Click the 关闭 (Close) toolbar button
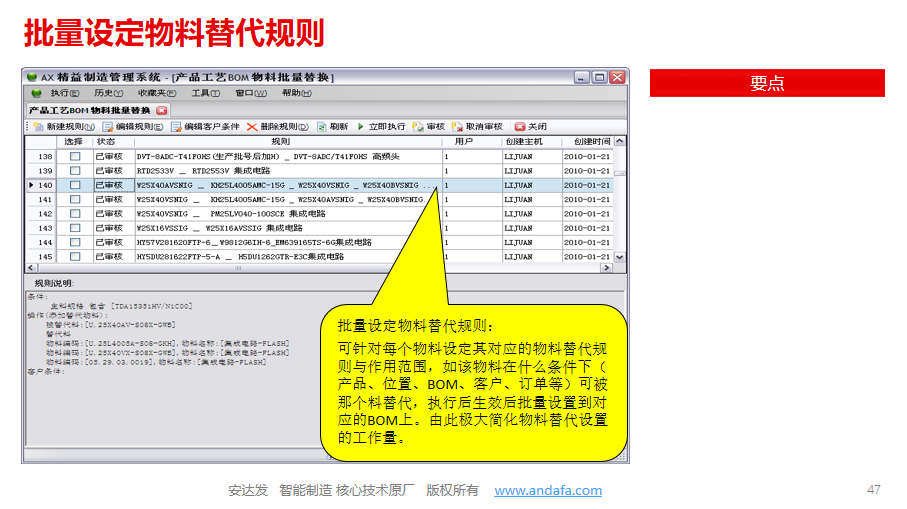Viewport: 907px width, 509px height. pos(520,127)
